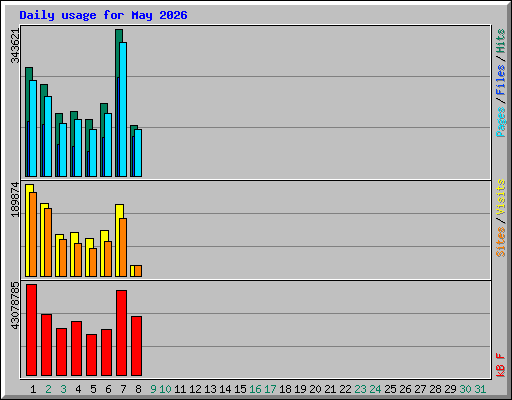Click the red KB bar for day 8

point(137,346)
